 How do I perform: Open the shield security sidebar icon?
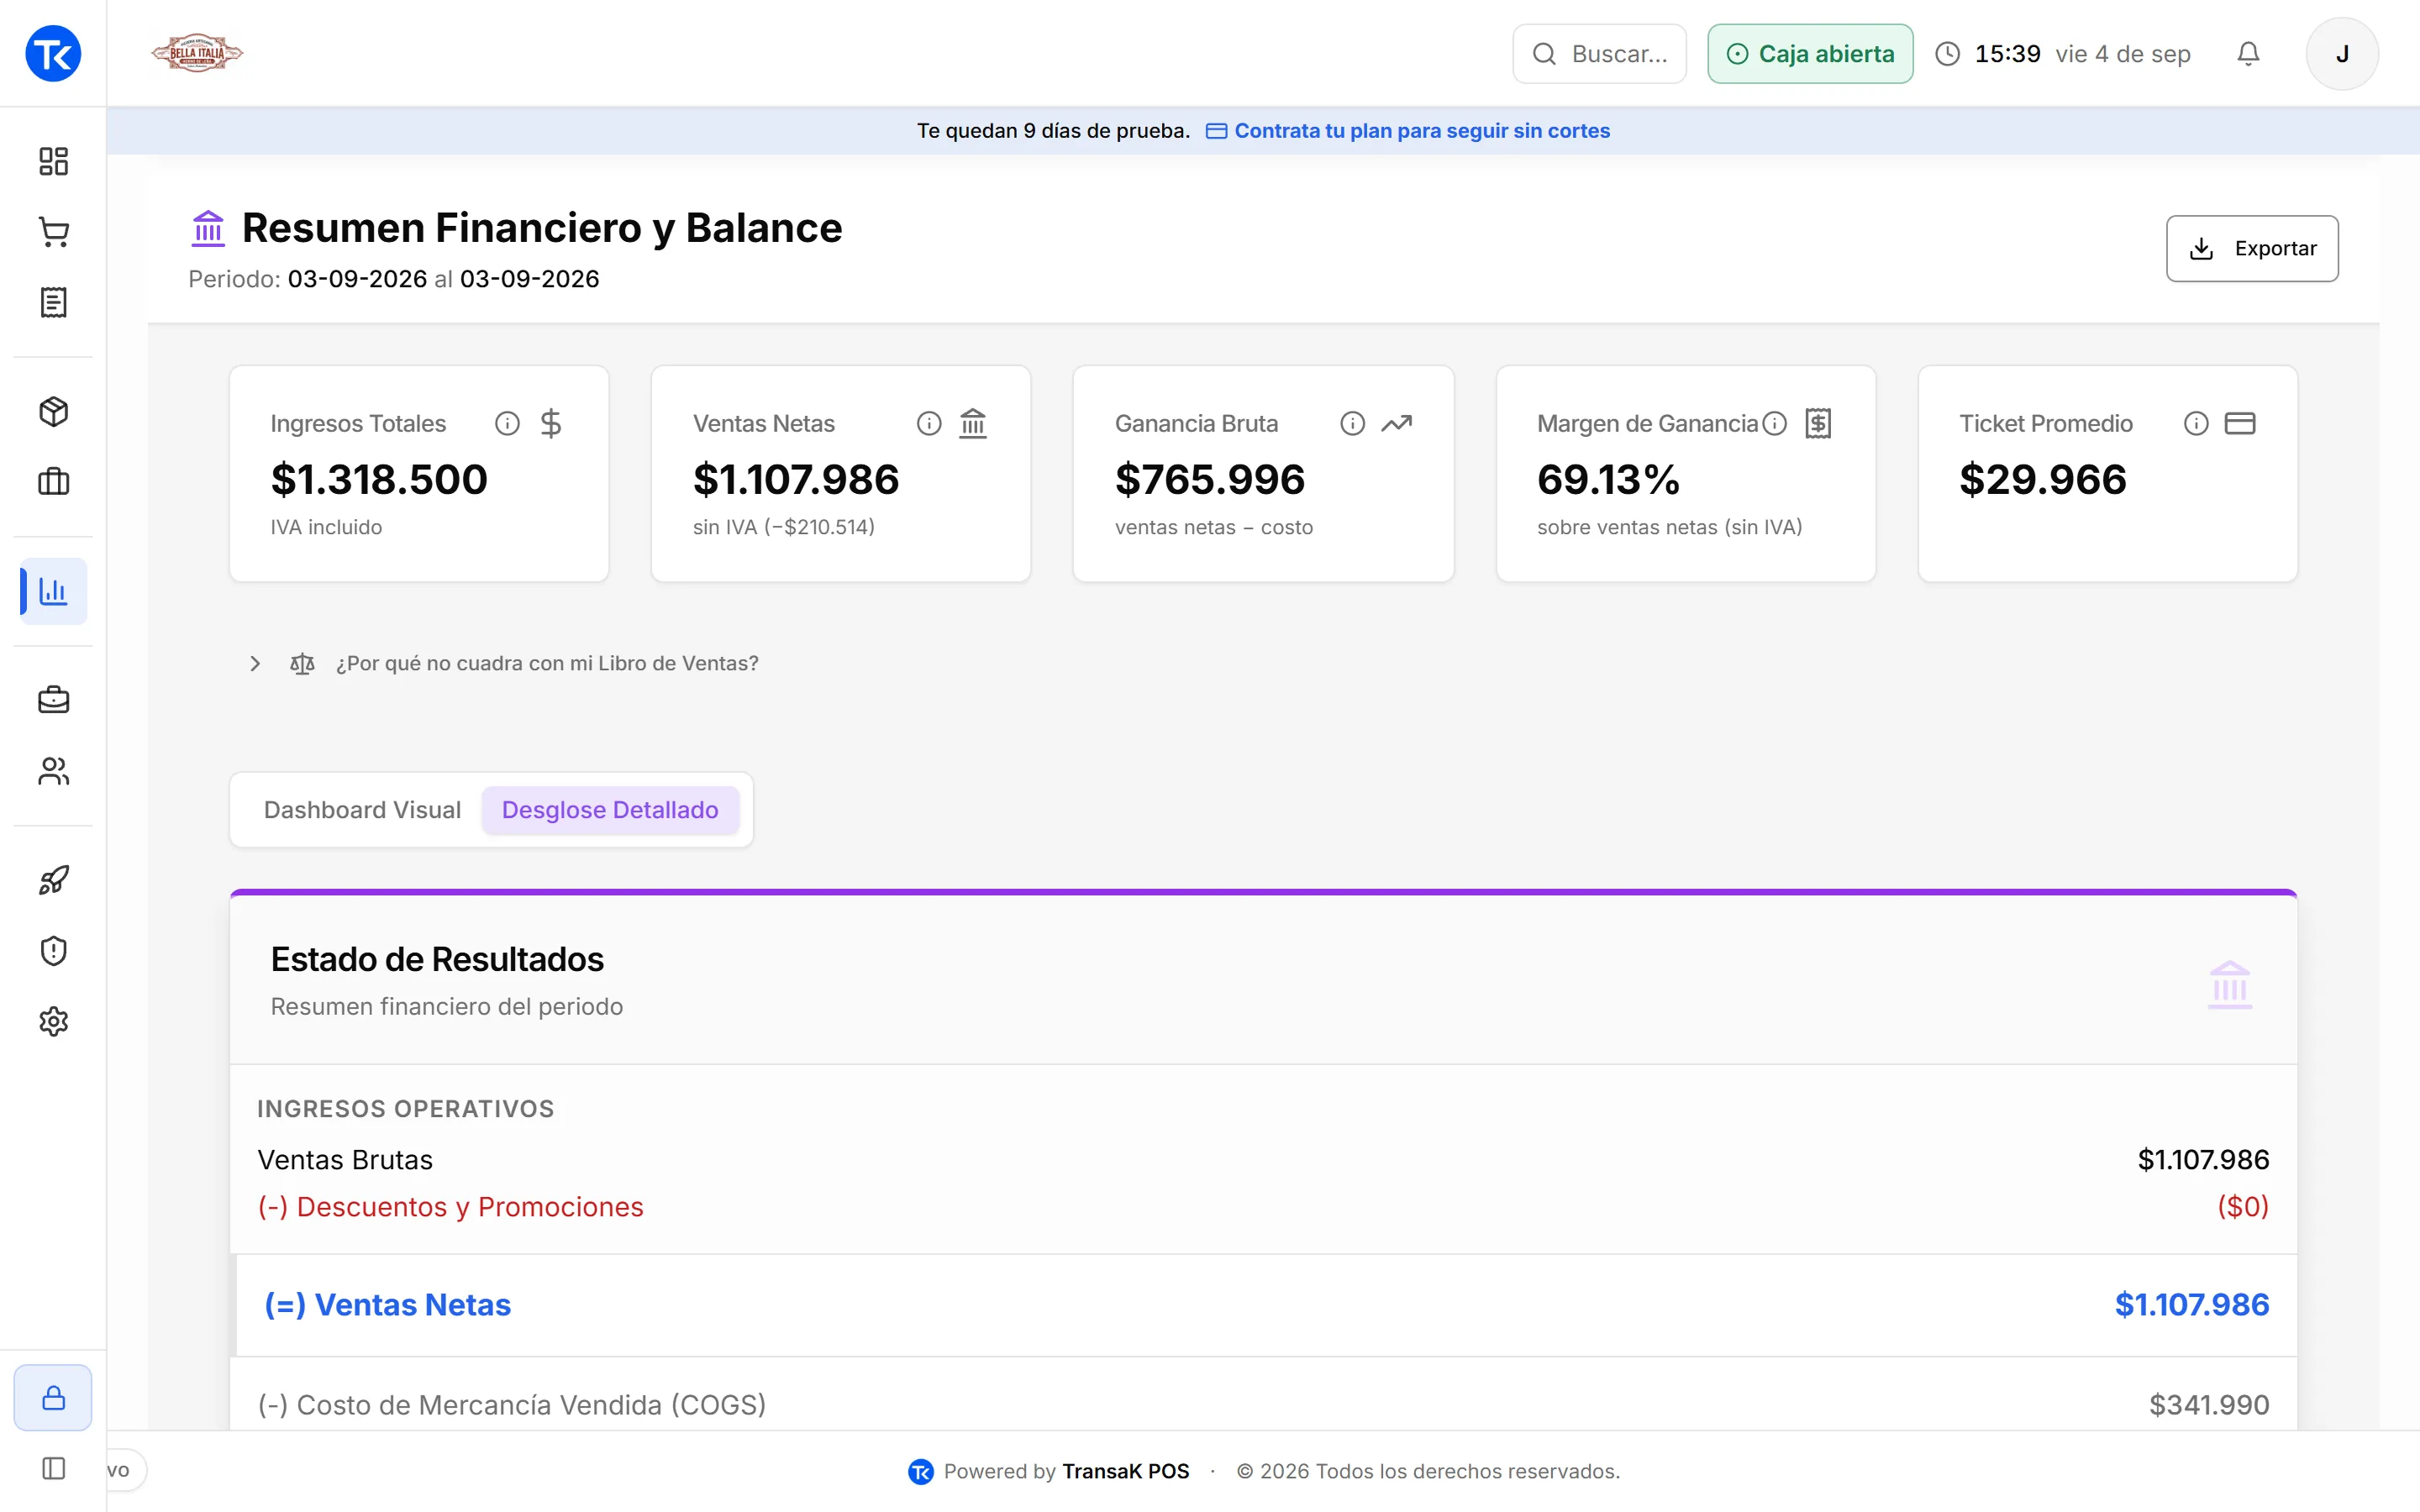[x=53, y=950]
